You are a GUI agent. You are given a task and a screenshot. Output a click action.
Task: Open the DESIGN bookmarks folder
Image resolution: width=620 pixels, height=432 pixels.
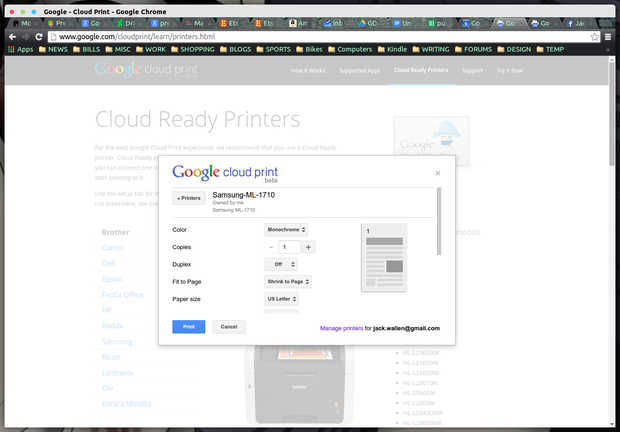(514, 49)
